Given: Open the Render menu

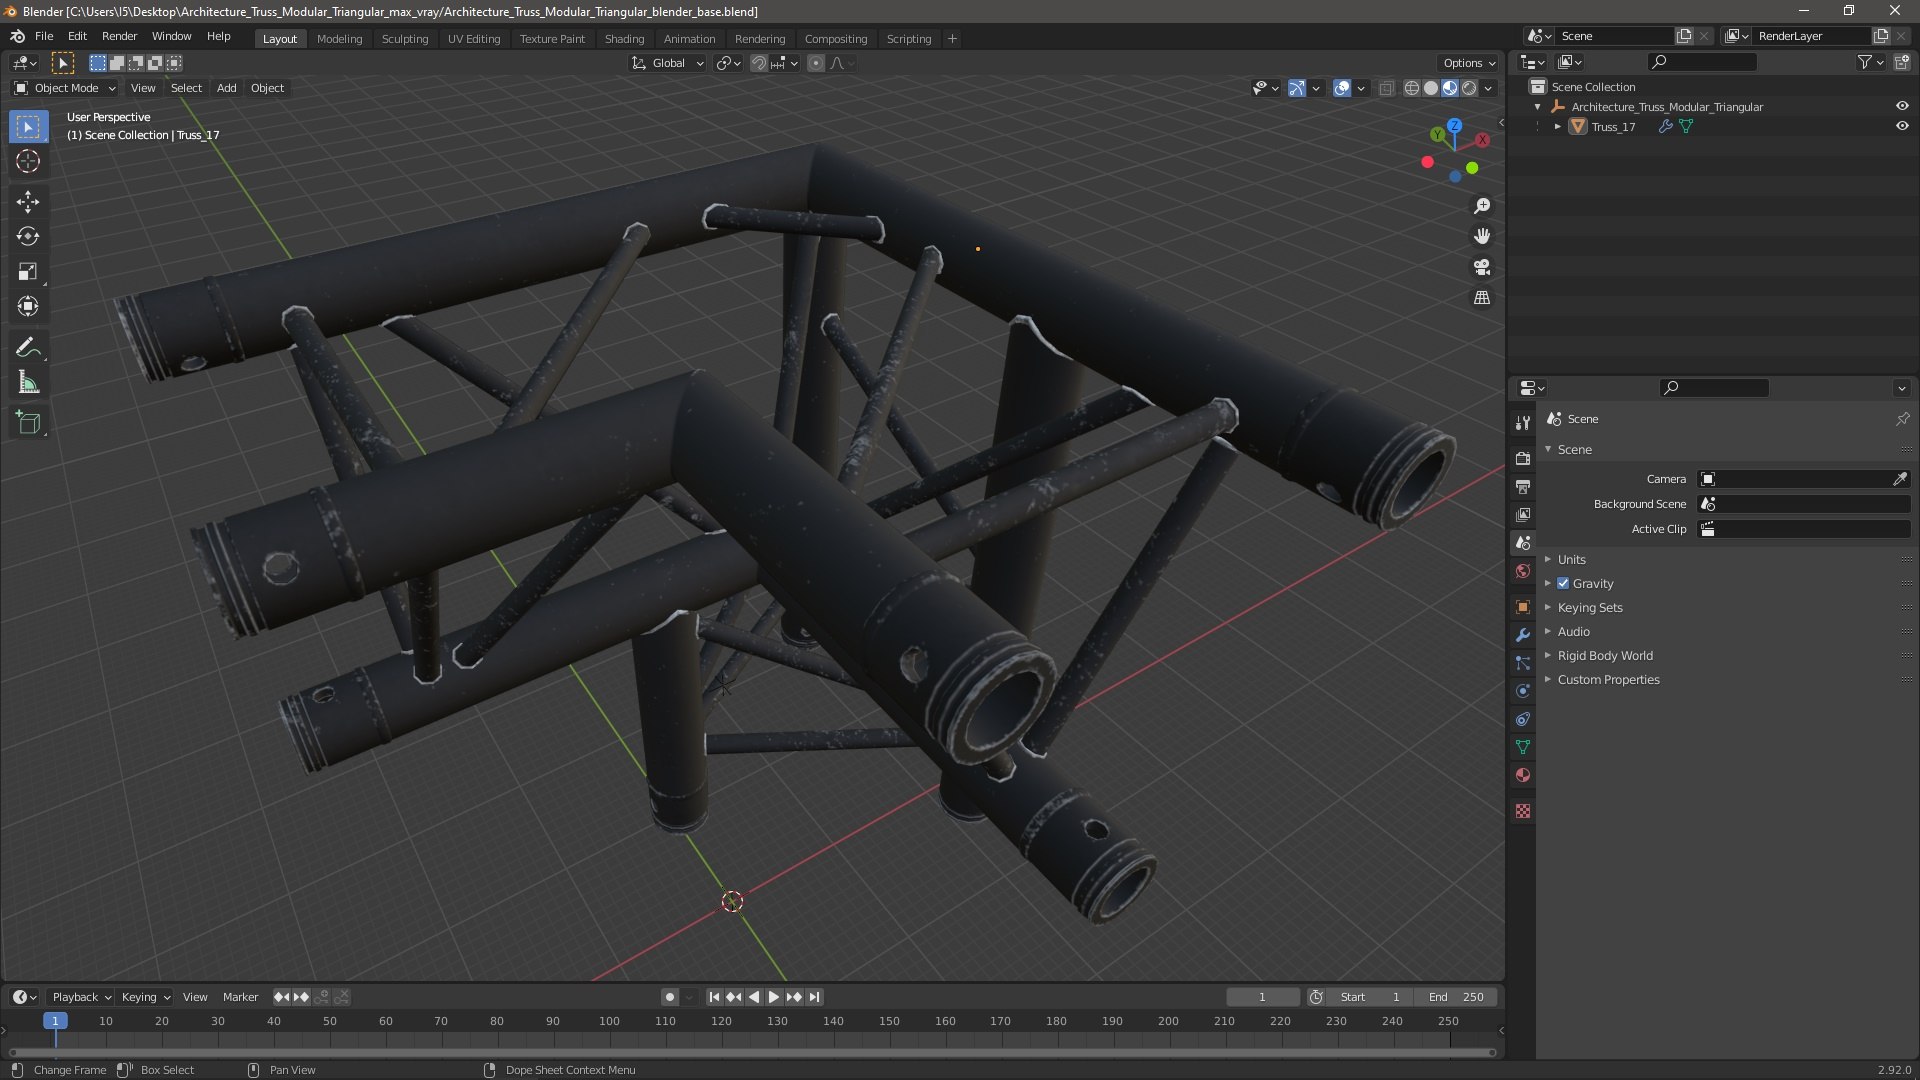Looking at the screenshot, I should pyautogui.click(x=119, y=36).
